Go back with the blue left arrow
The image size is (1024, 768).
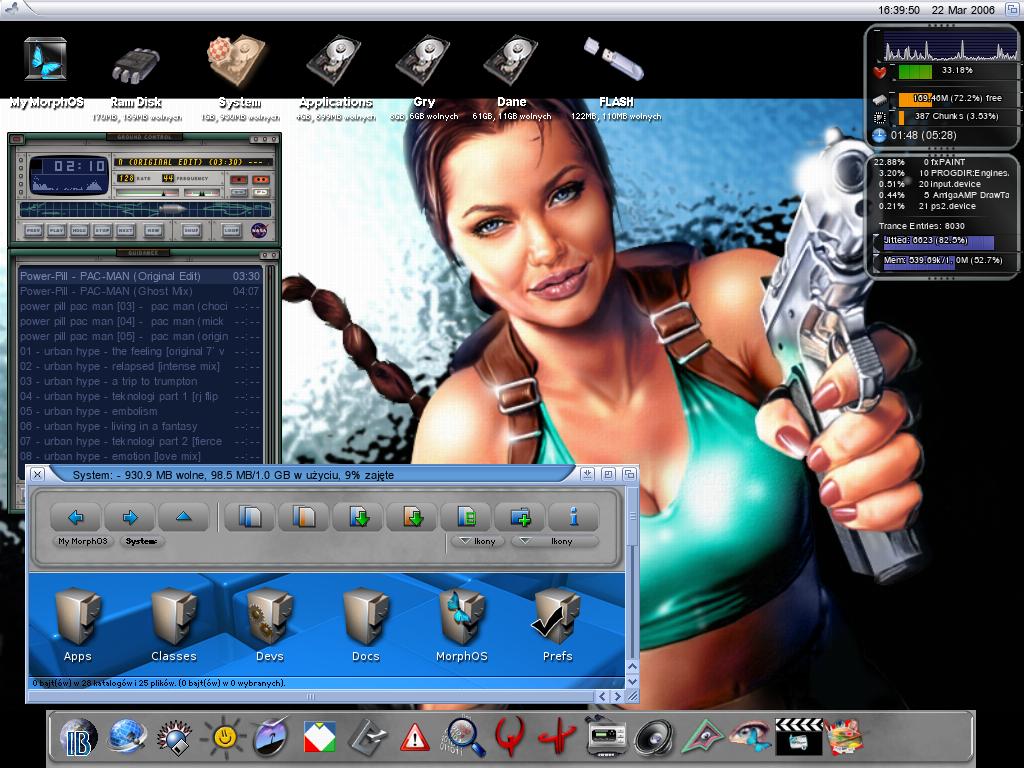pyautogui.click(x=76, y=517)
